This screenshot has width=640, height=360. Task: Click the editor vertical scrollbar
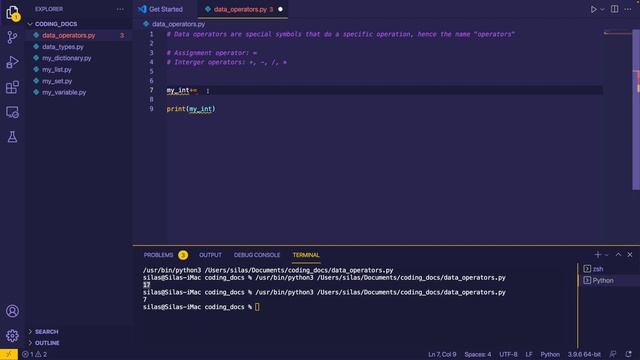[636, 110]
